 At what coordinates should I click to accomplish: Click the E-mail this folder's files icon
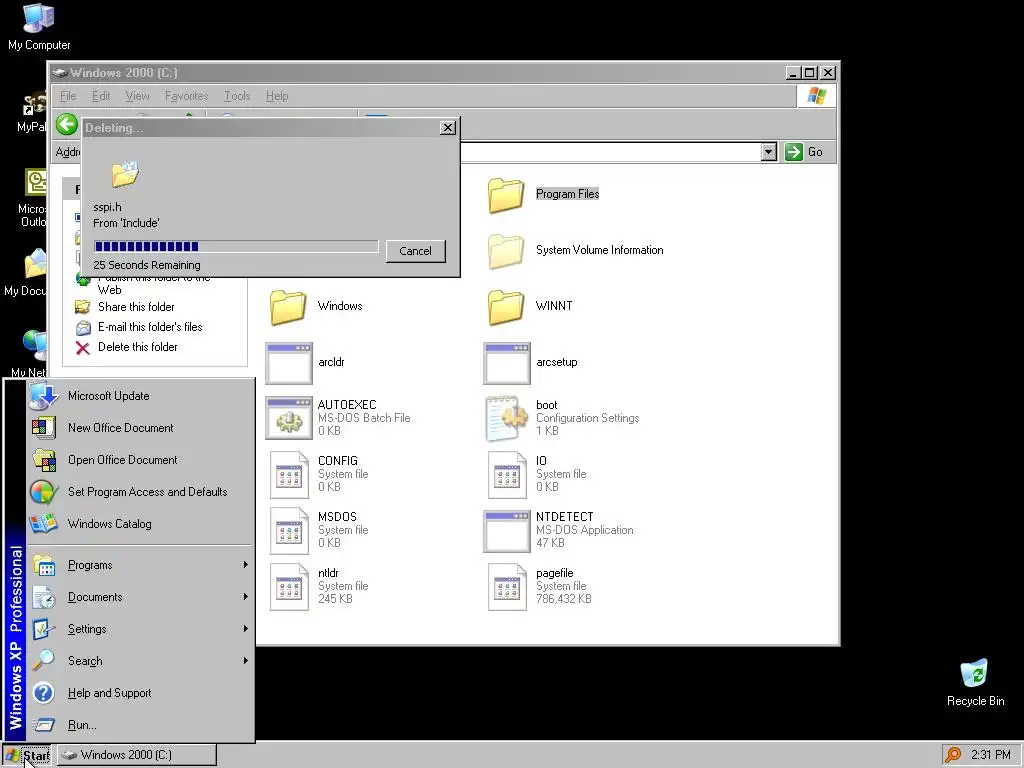pyautogui.click(x=82, y=327)
